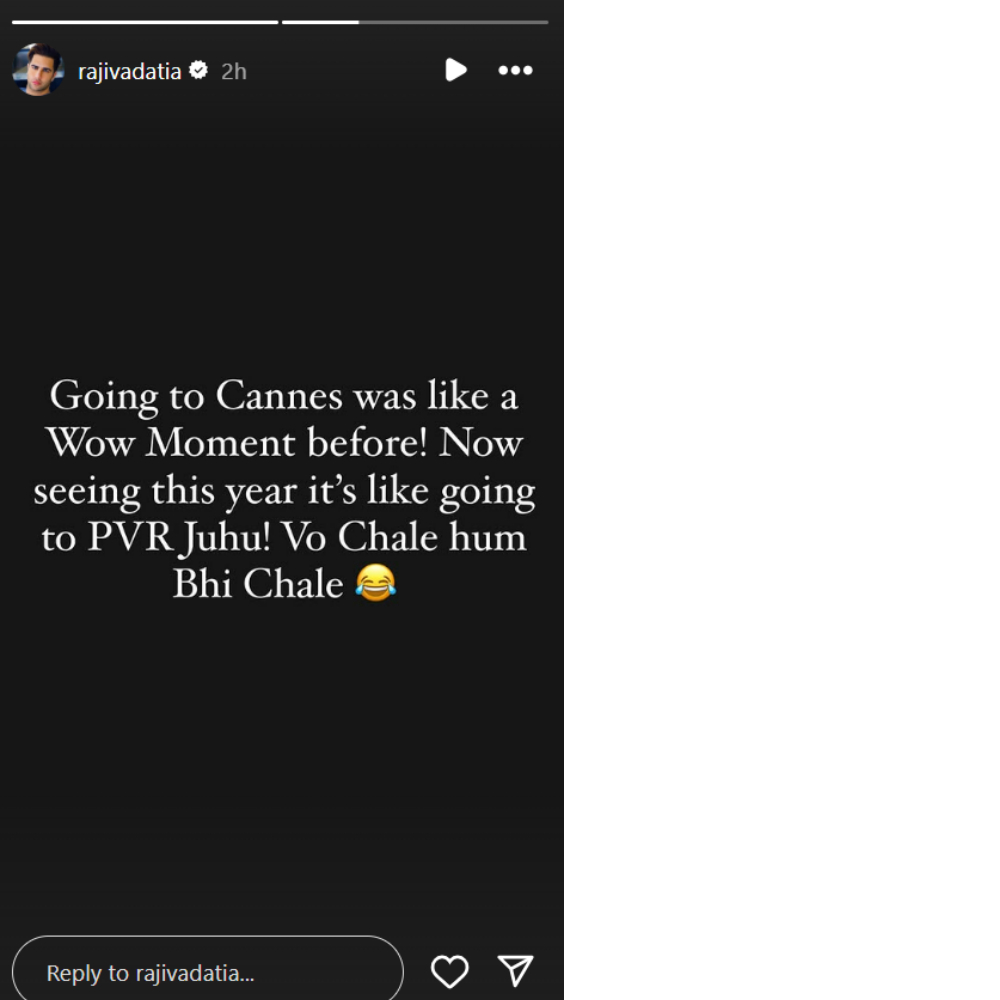1000x1000 pixels.
Task: Click the verified badge next to rajivadatia
Action: (199, 70)
